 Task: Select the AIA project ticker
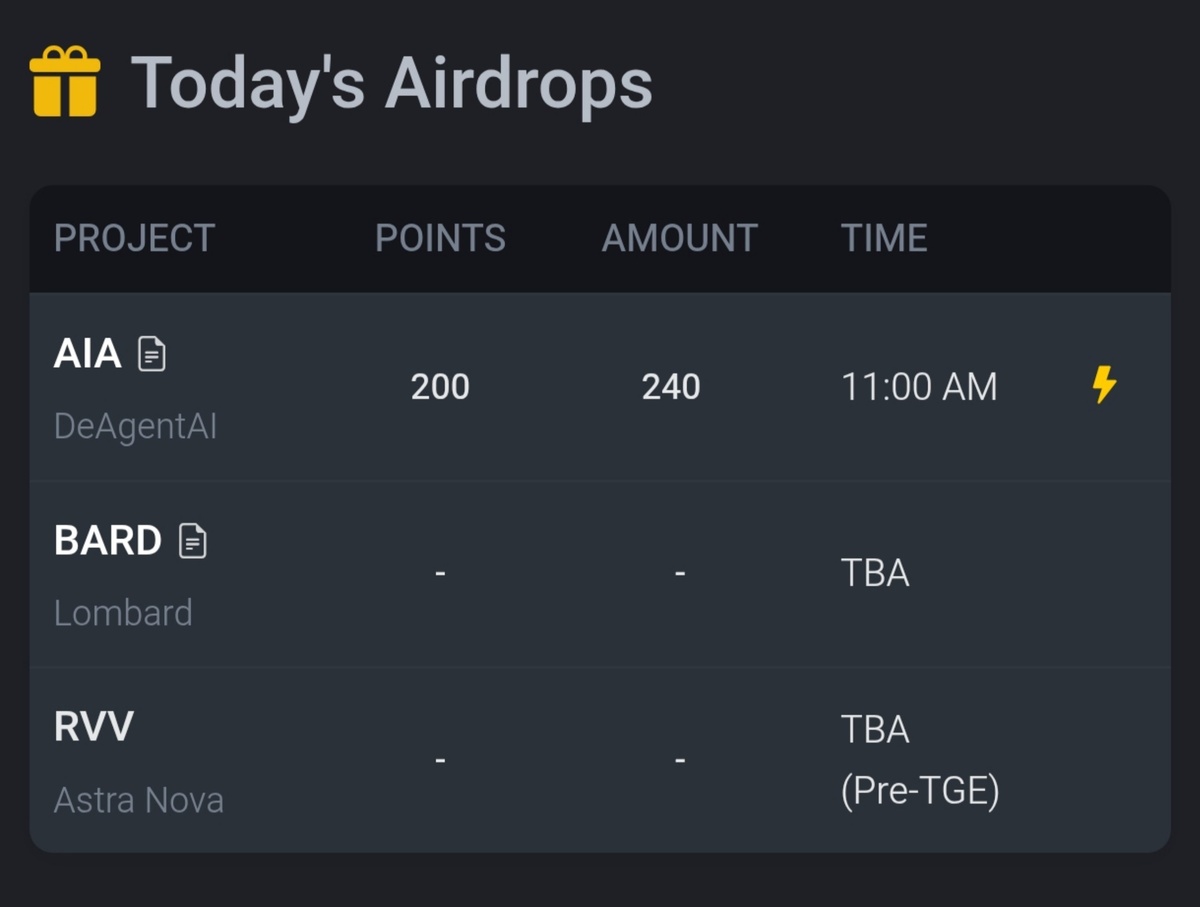point(88,354)
